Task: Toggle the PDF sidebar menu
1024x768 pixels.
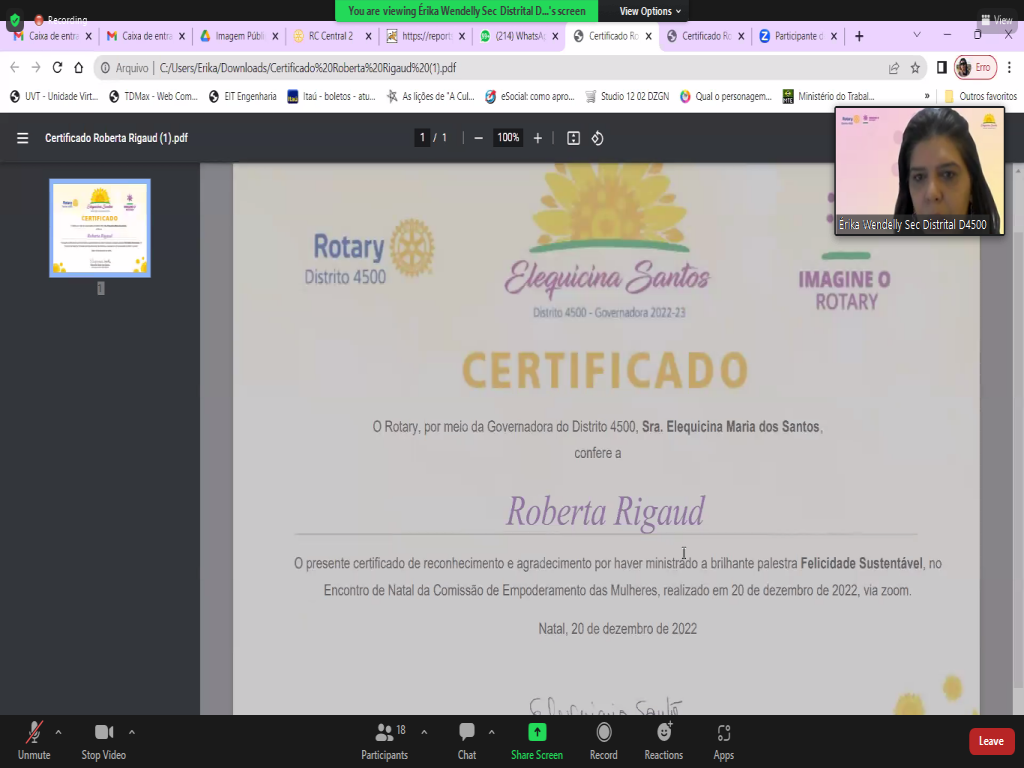Action: click(22, 138)
